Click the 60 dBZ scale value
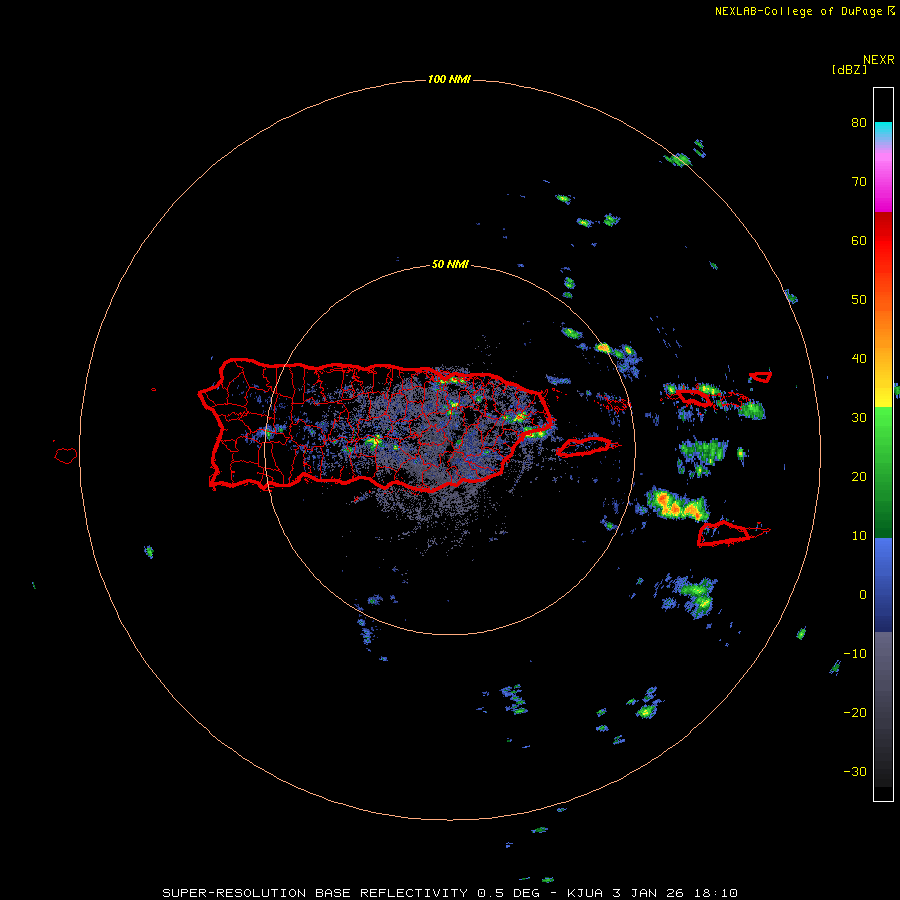The image size is (900, 900). [x=859, y=240]
